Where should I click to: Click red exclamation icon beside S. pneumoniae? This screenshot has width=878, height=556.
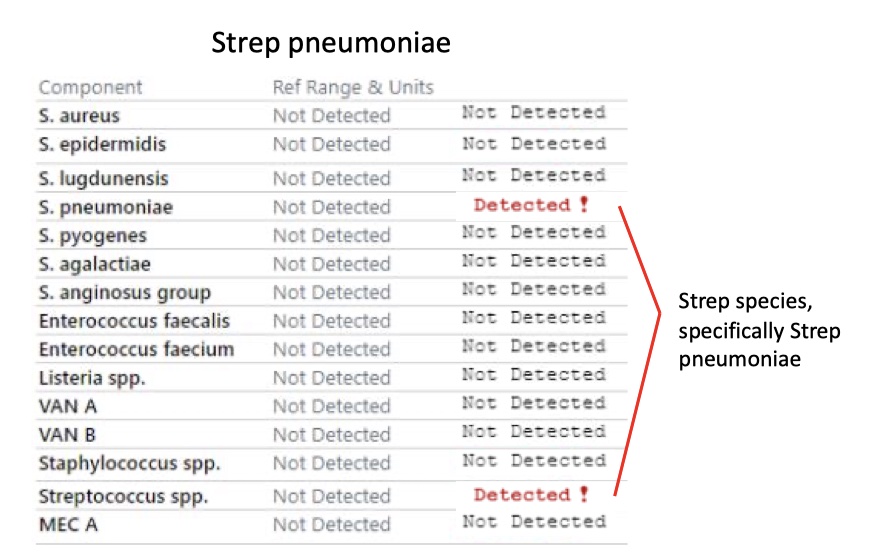584,204
